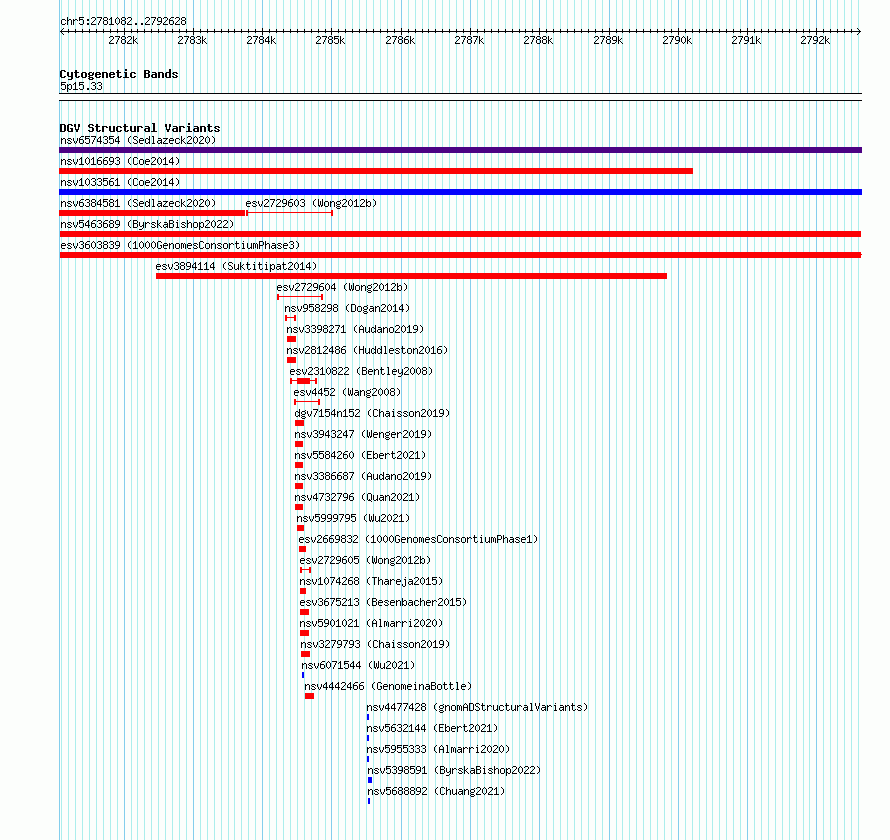Select the nsv6384581 (Sedlazeck2020) label
890x840 pixels.
click(x=138, y=203)
